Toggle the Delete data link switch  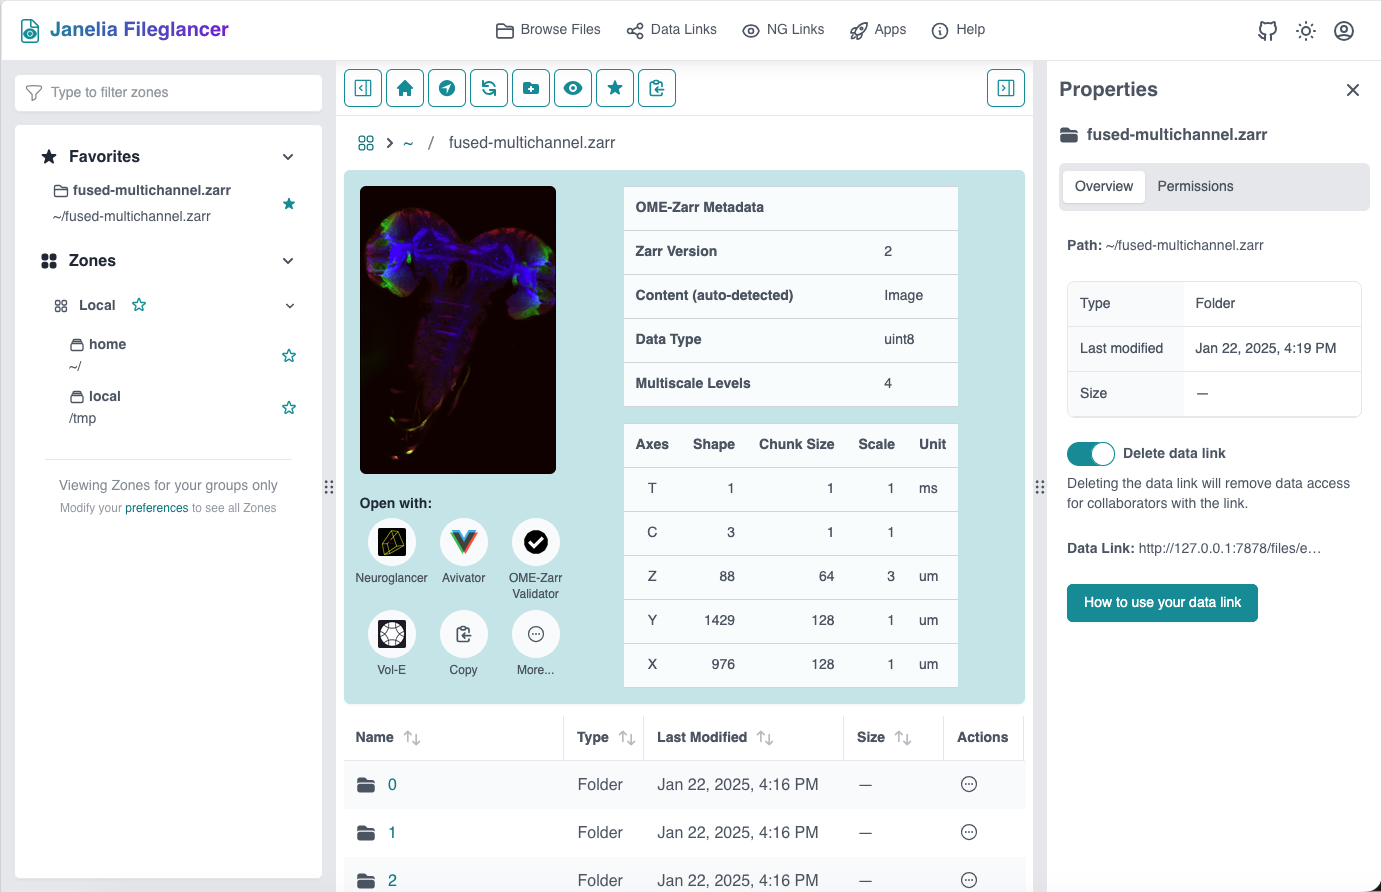[1091, 454]
